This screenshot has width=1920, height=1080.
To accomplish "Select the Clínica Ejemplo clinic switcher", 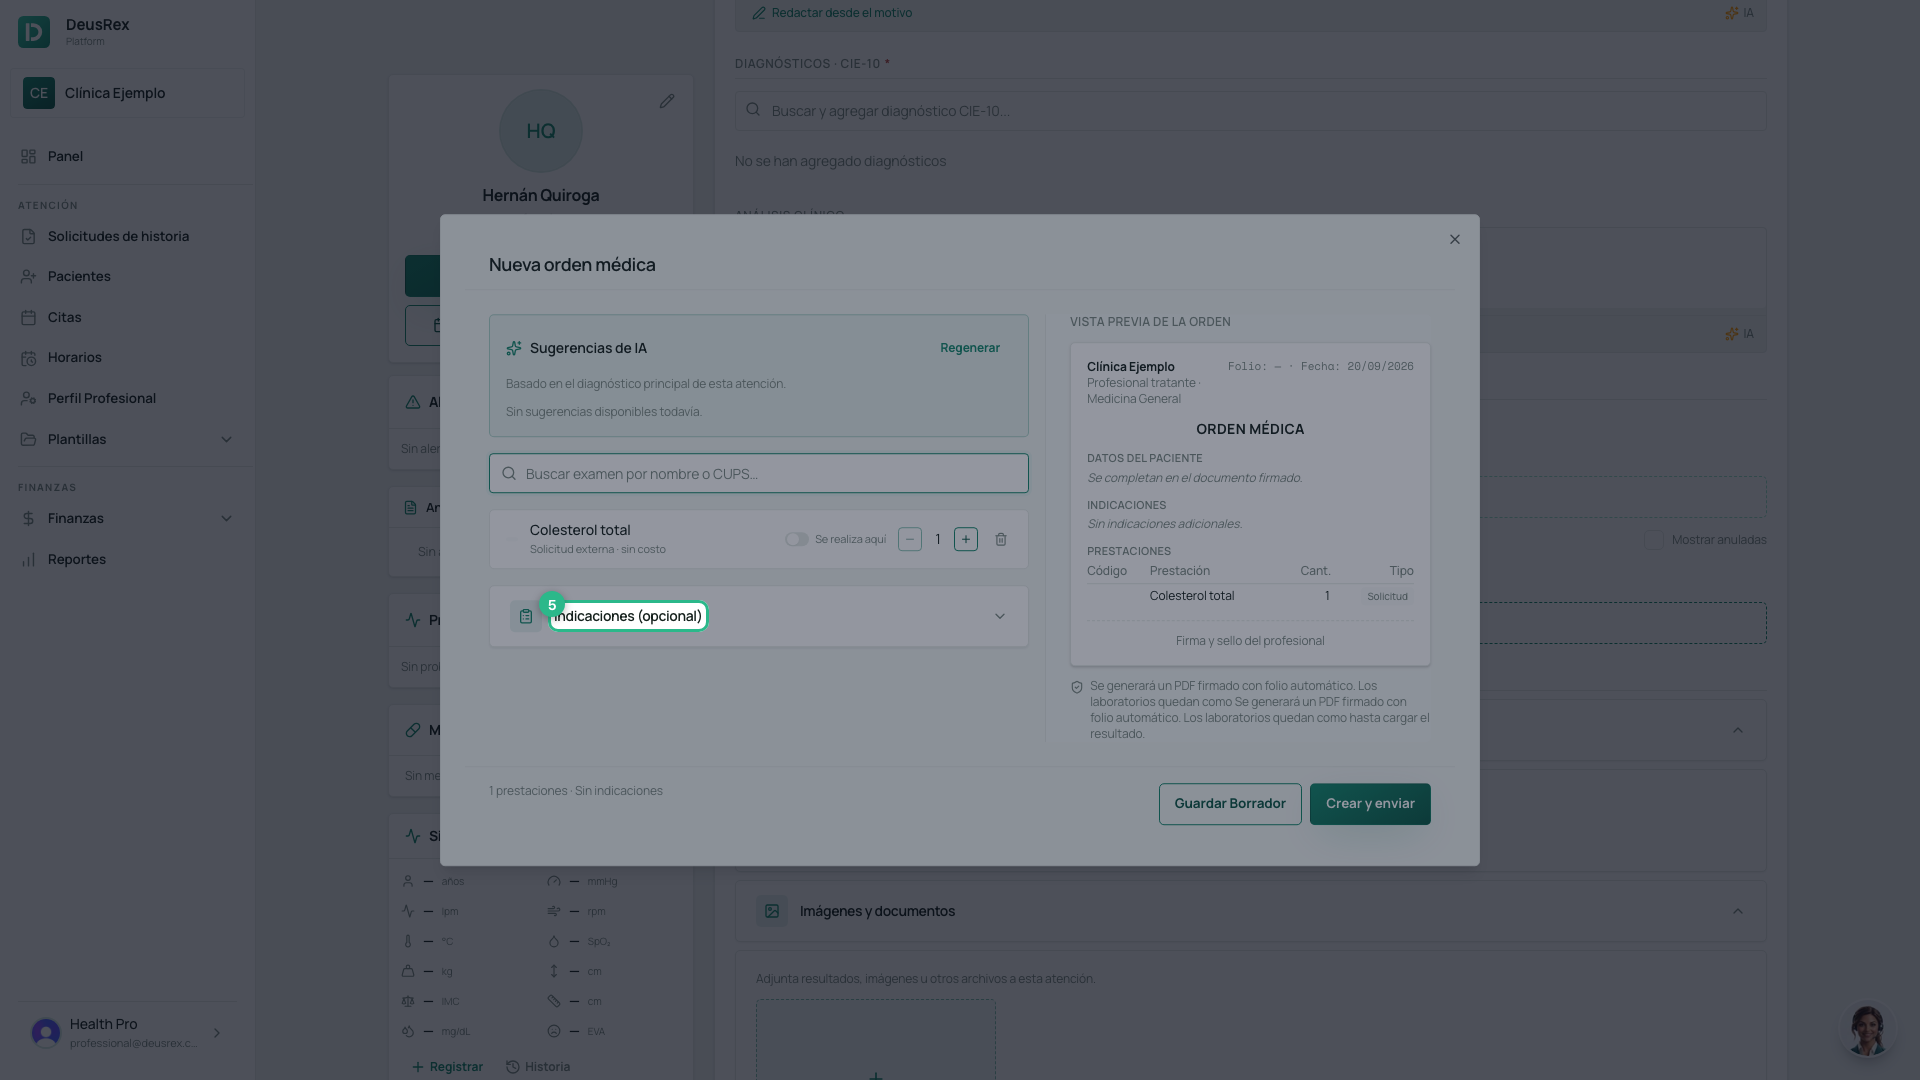I will (x=127, y=93).
